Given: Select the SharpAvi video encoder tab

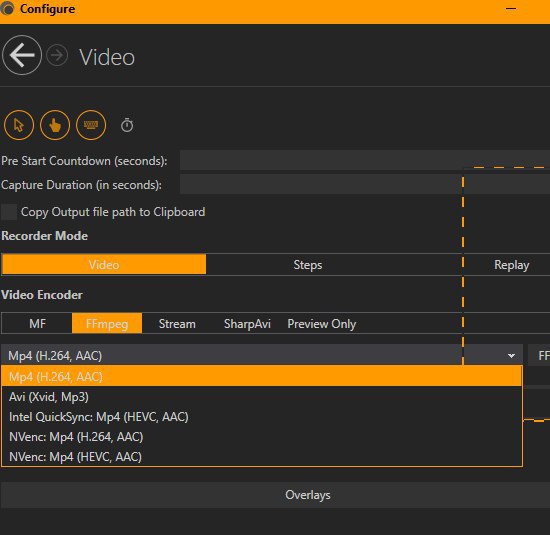Looking at the screenshot, I should click(x=247, y=323).
